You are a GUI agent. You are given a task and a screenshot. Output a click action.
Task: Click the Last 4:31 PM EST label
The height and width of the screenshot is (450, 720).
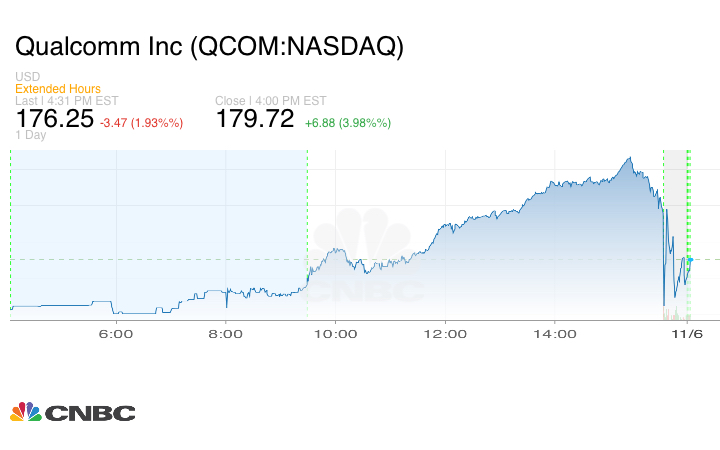(x=65, y=101)
